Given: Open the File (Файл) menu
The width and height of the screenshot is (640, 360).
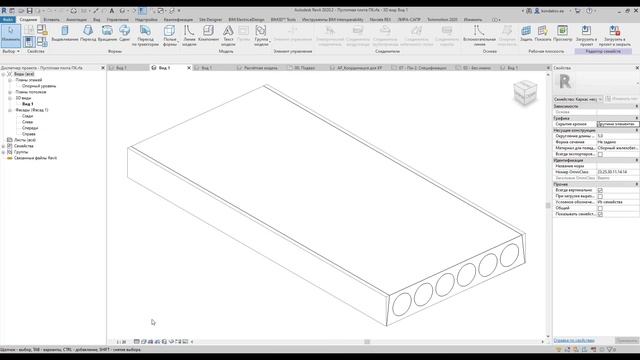Looking at the screenshot, I should coord(8,20).
